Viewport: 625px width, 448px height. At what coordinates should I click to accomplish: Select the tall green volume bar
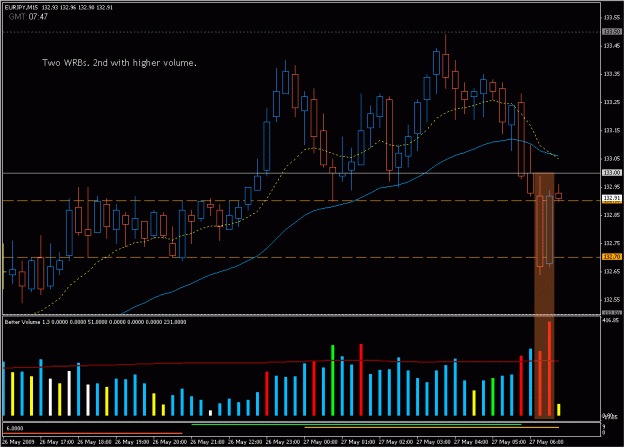[x=333, y=381]
